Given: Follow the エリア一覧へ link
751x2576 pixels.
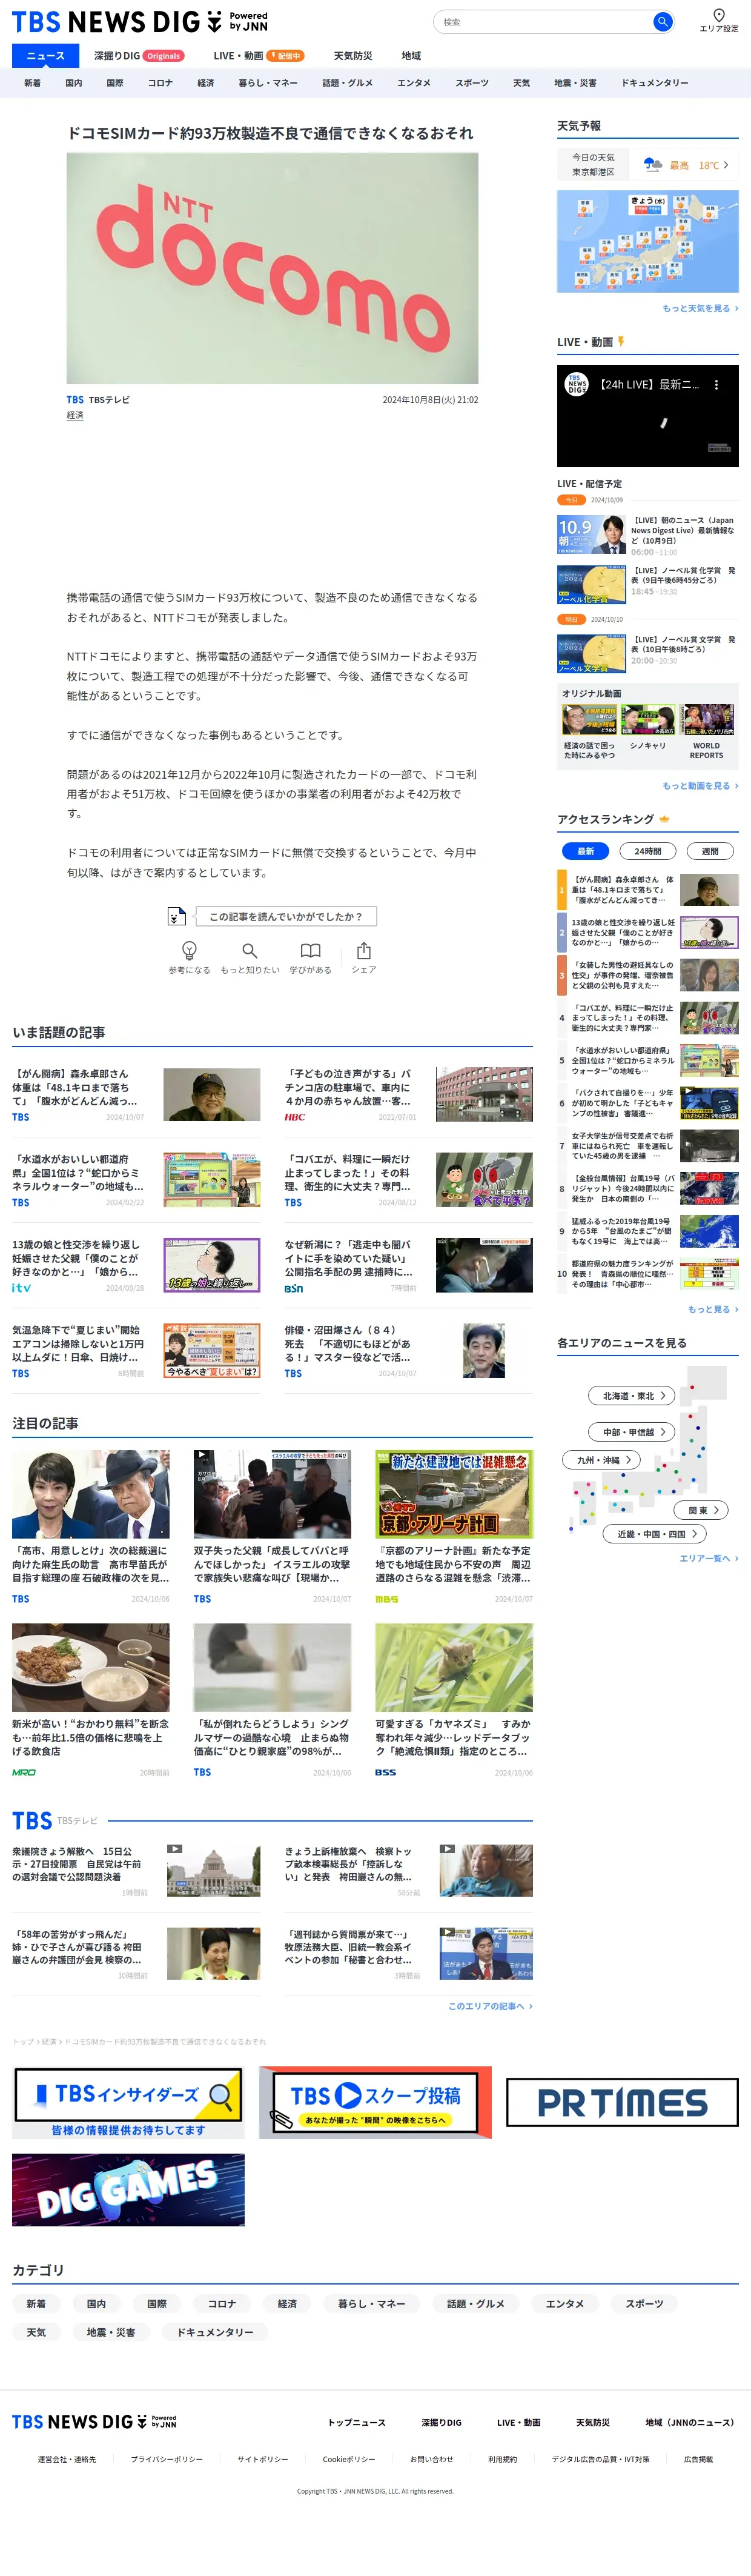Looking at the screenshot, I should click(709, 1558).
